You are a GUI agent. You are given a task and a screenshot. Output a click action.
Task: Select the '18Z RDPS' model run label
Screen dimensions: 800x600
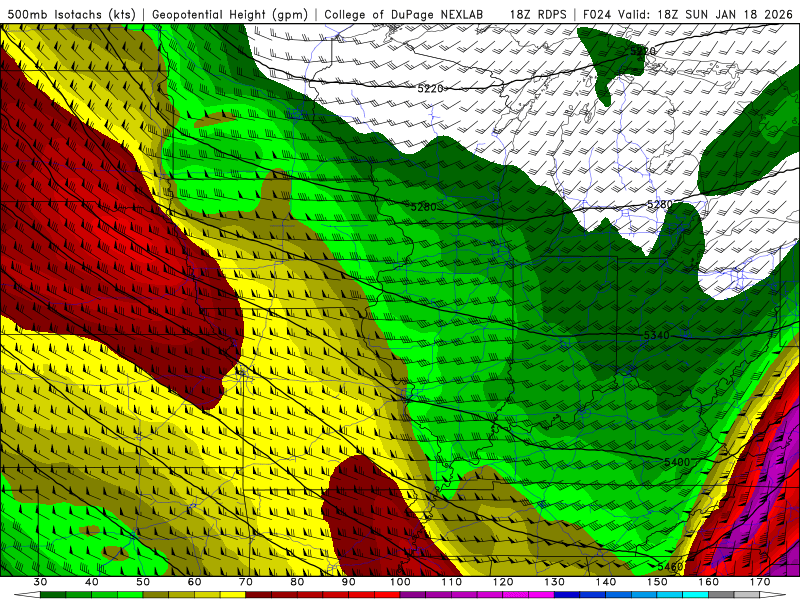(x=538, y=14)
